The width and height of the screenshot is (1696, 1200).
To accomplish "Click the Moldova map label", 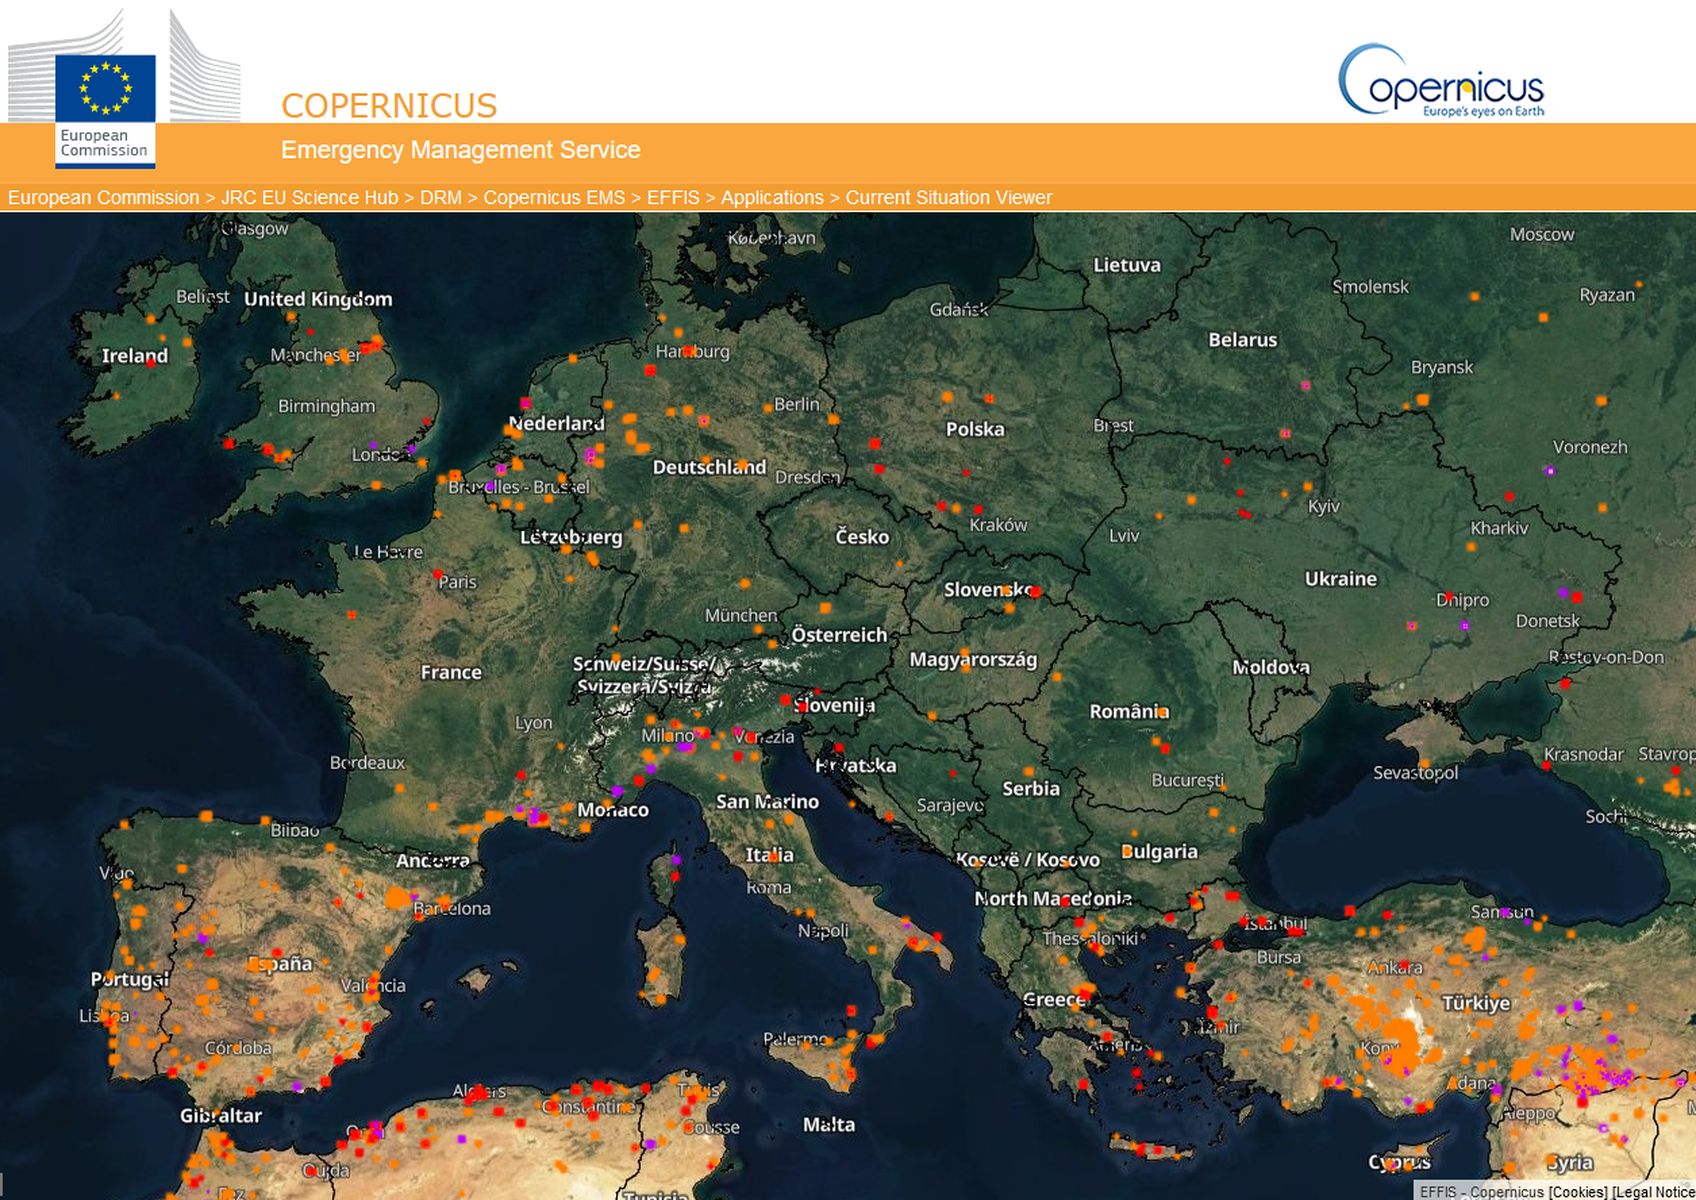I will (1271, 667).
